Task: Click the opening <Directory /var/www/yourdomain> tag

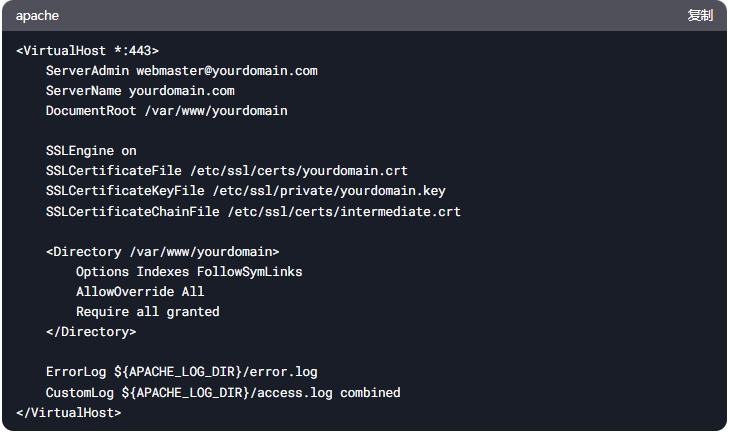Action: point(163,252)
